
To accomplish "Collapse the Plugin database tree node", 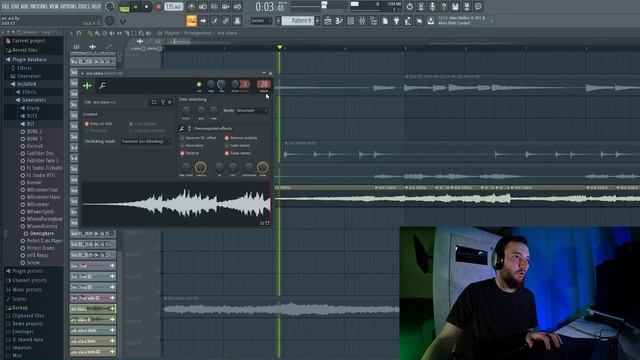I will pos(29,60).
